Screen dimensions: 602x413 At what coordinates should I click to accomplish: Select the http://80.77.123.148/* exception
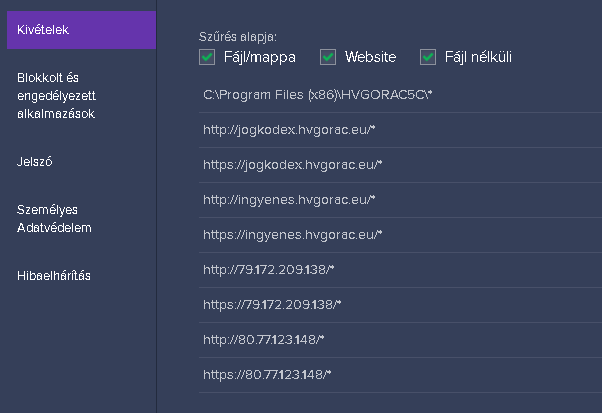(x=400, y=340)
